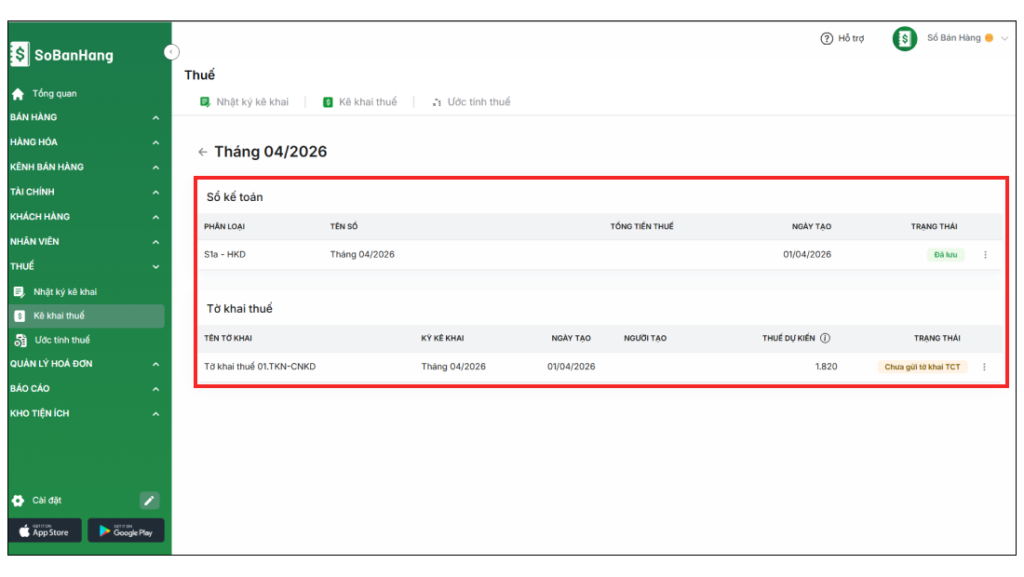This screenshot has height=577, width=1024.
Task: Expand the TÀI CHÍNH sidebar section
Action: tap(155, 192)
